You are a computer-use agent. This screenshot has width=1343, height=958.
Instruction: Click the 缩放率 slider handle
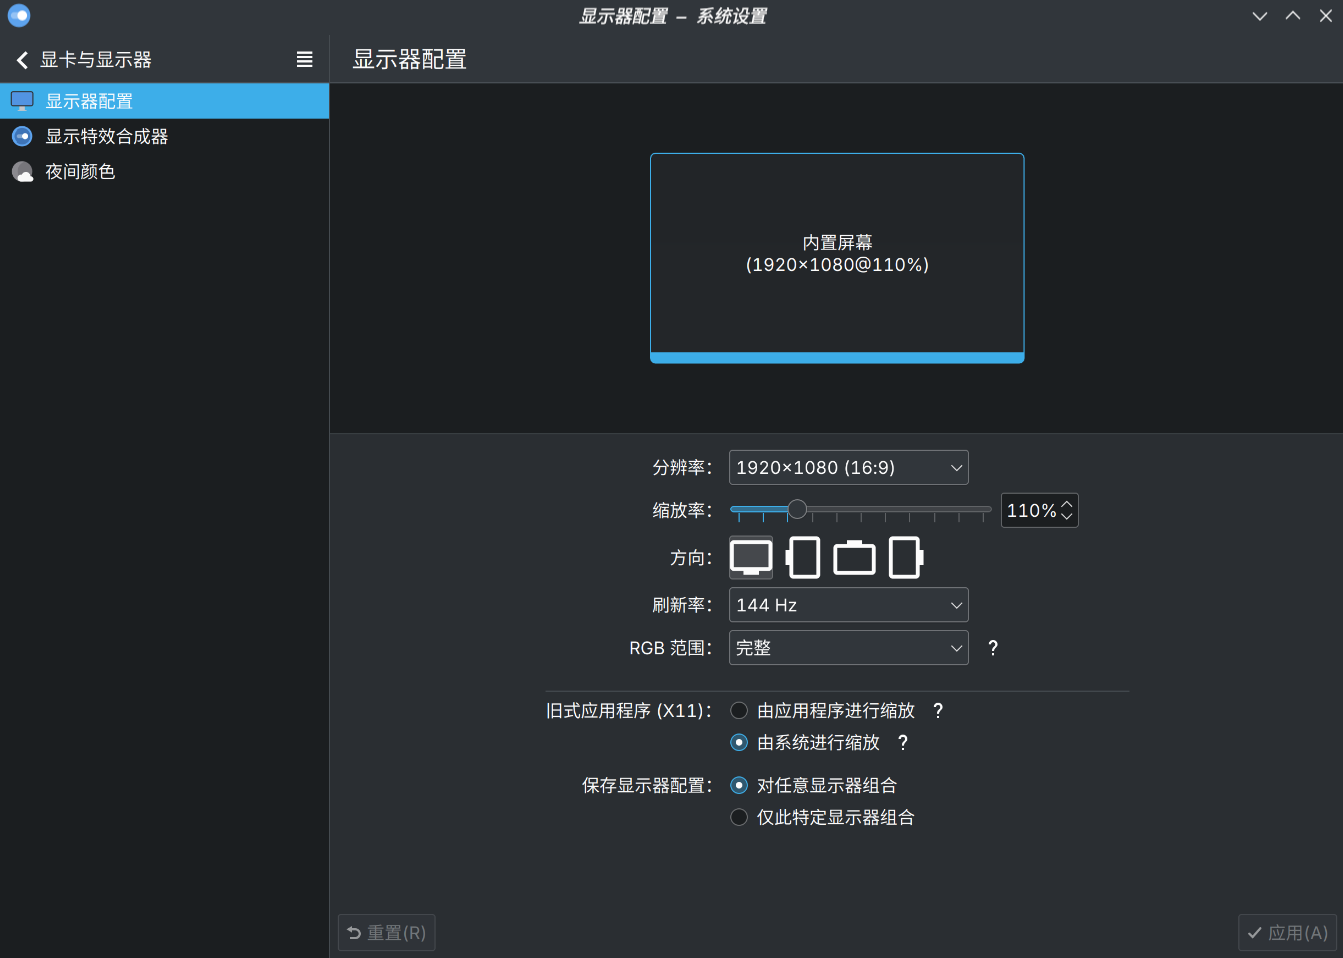pyautogui.click(x=797, y=510)
